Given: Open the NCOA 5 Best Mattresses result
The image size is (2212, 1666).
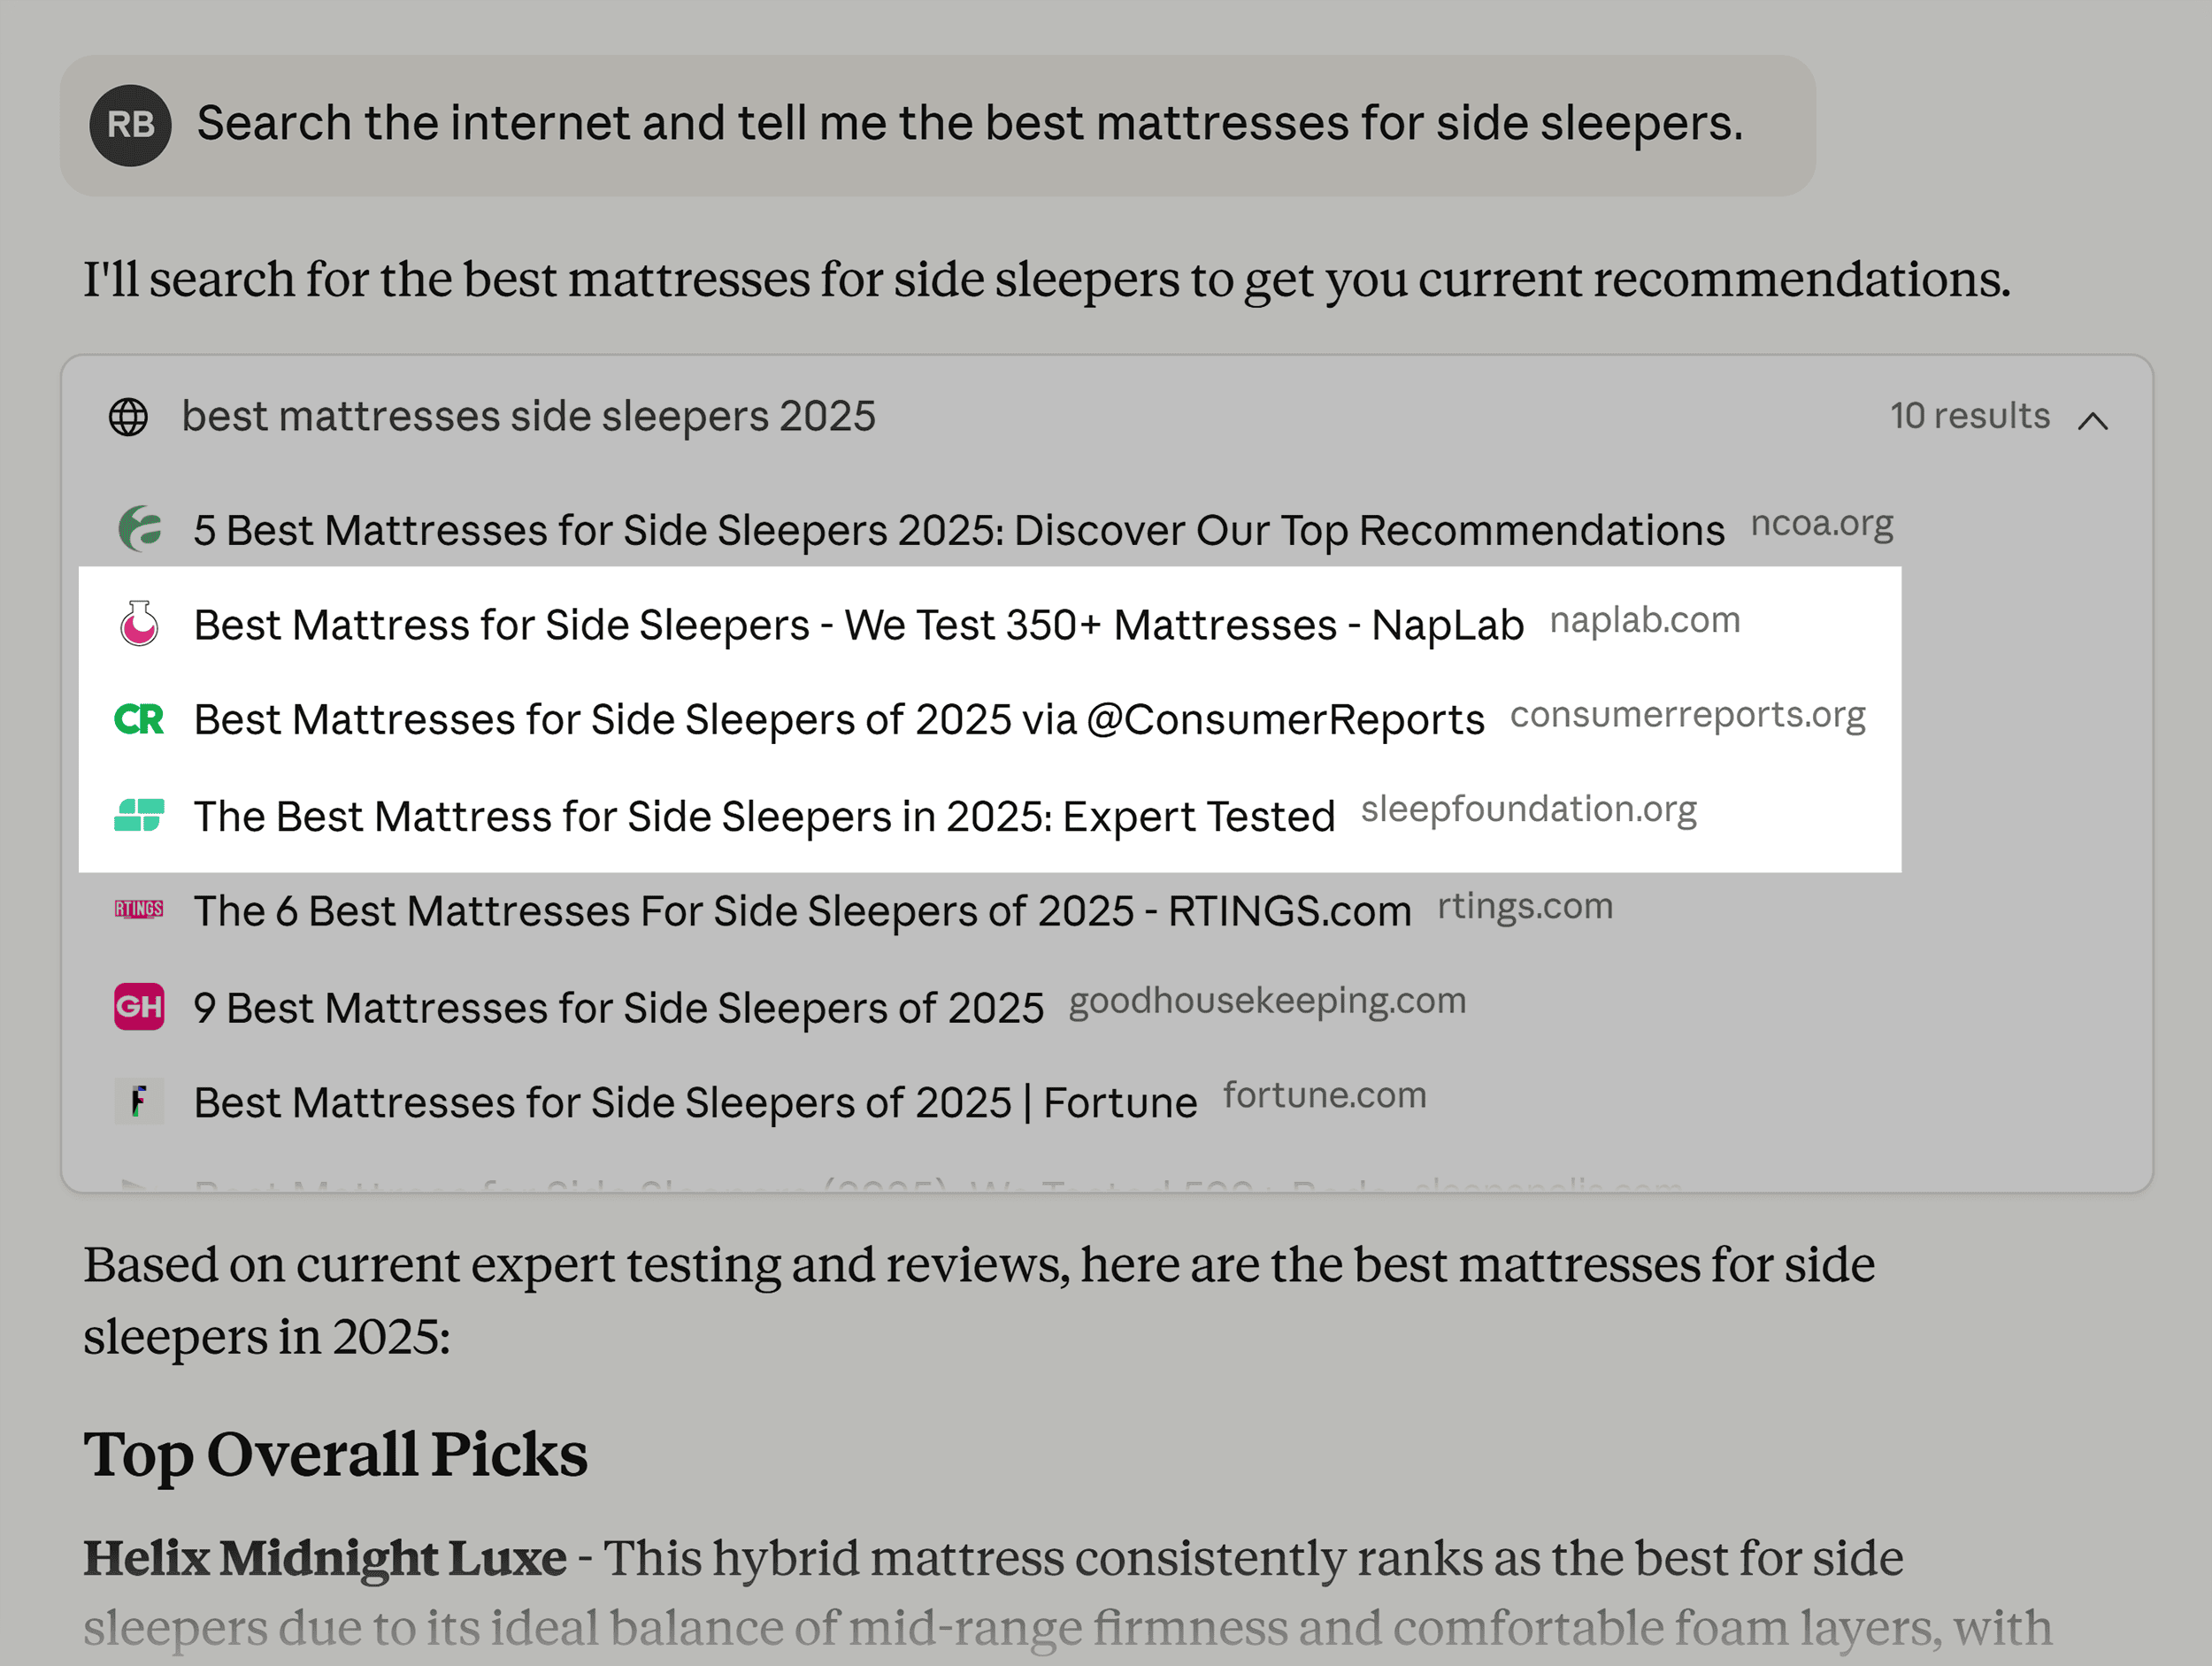Looking at the screenshot, I should point(958,530).
